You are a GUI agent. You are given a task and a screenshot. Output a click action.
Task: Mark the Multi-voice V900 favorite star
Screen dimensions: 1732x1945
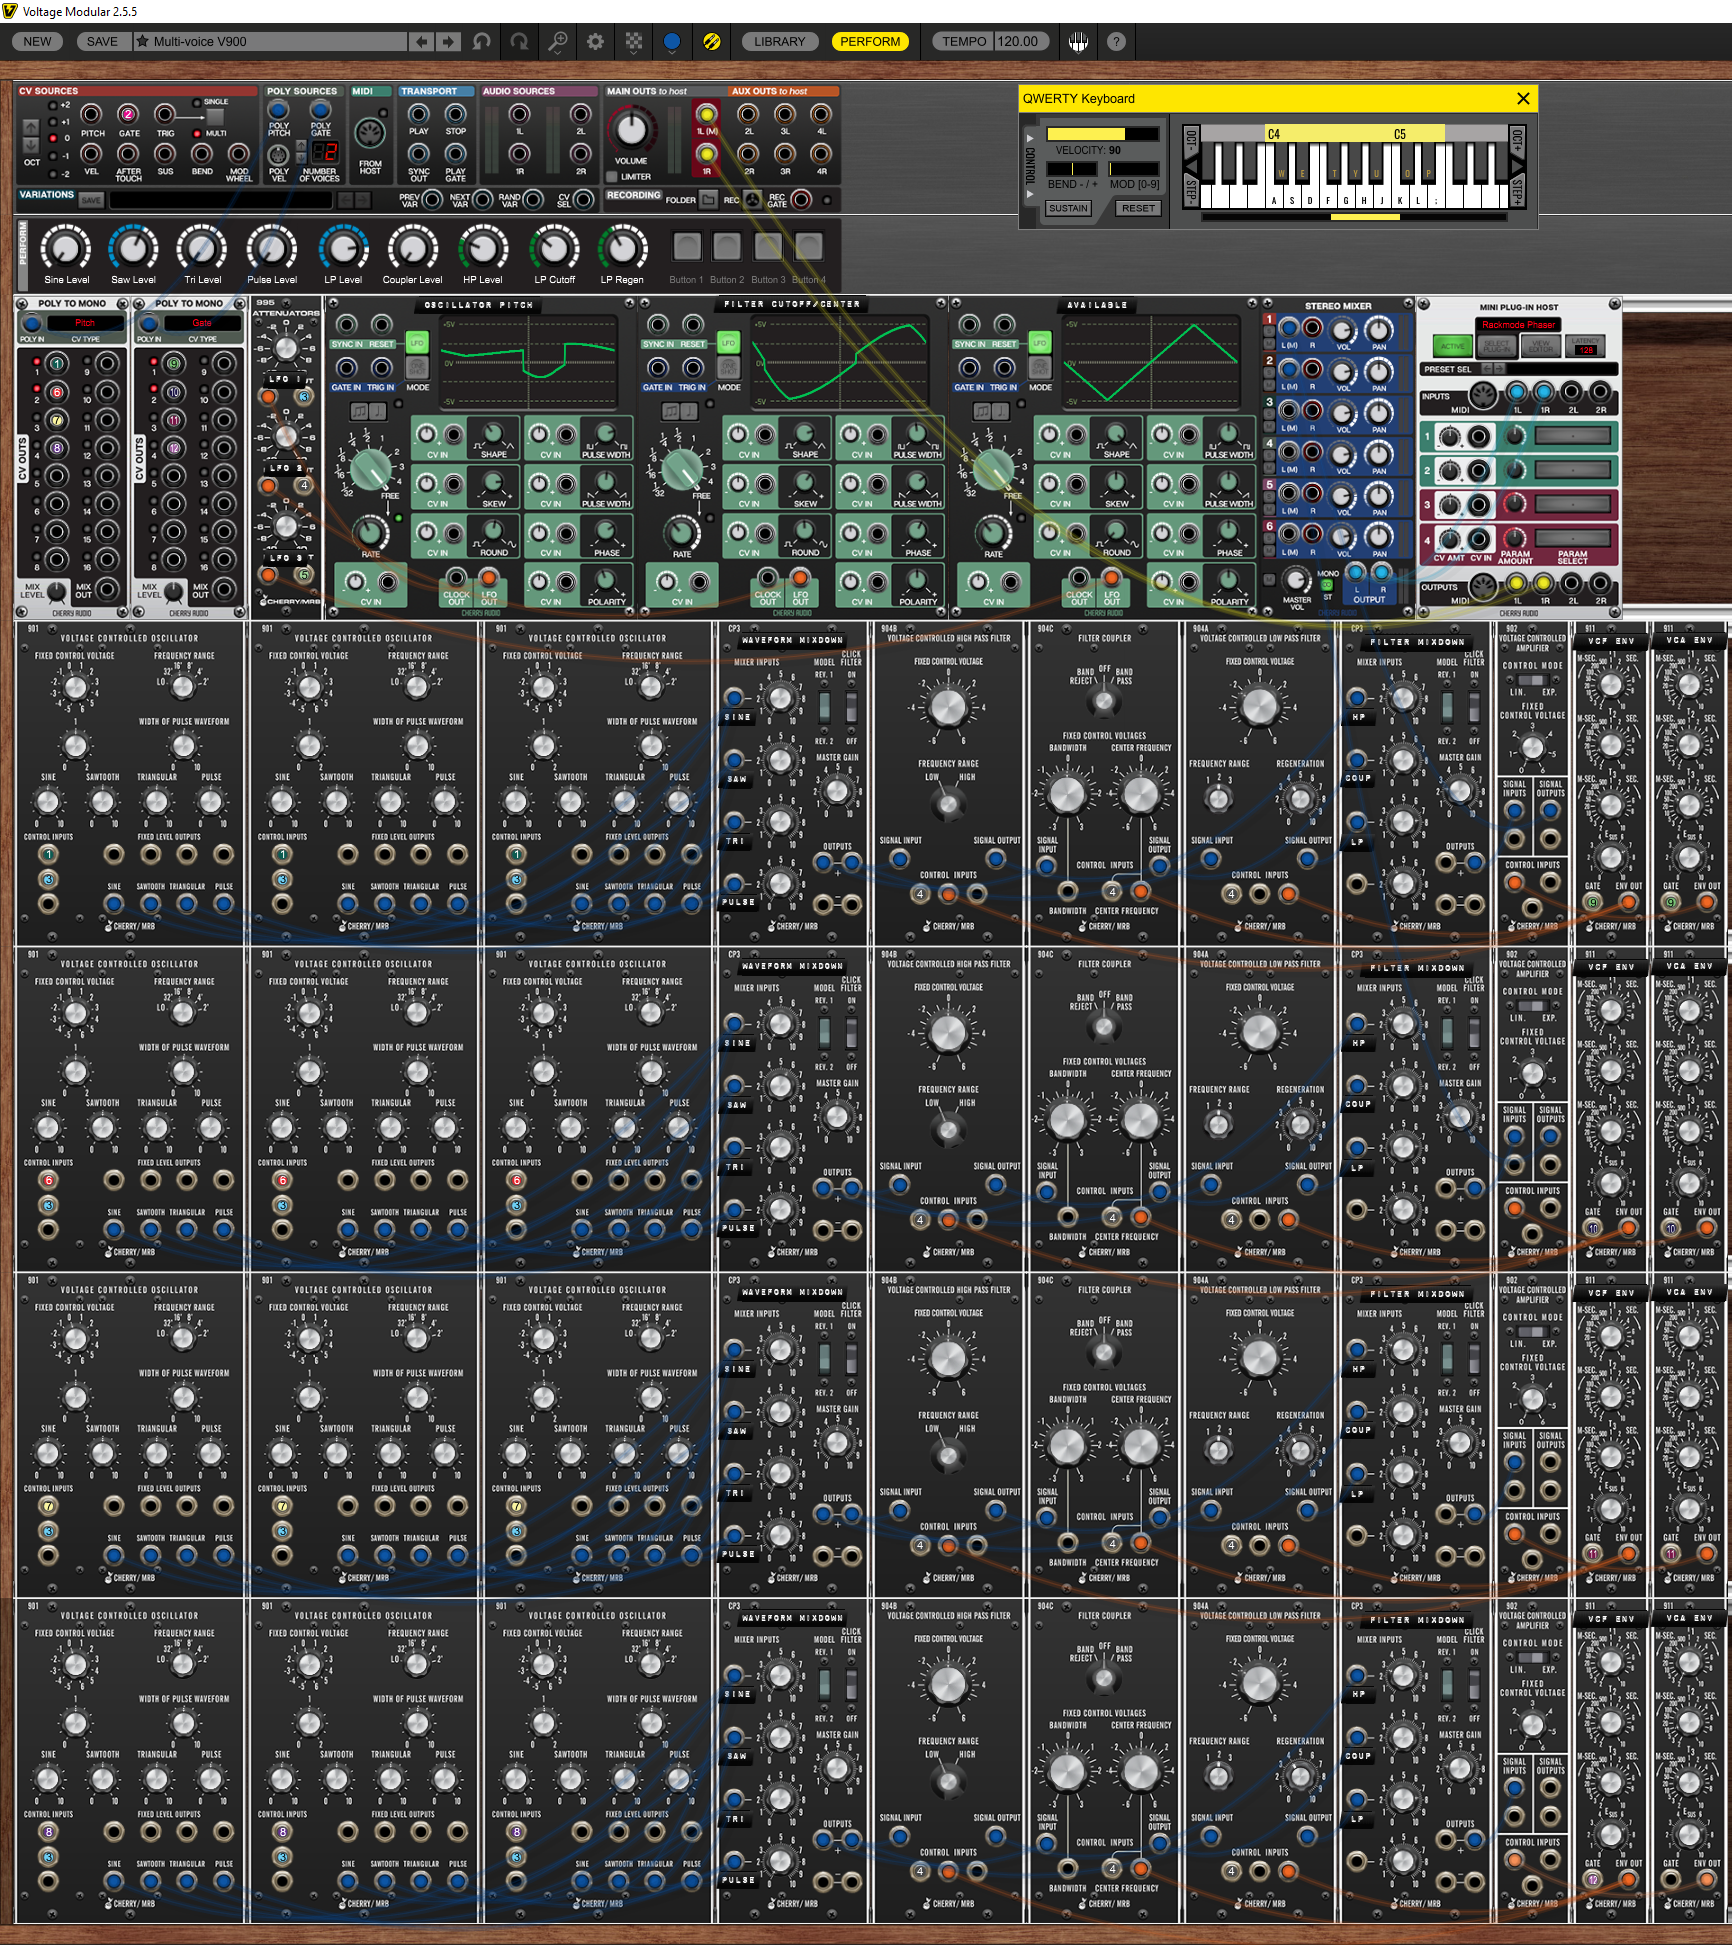pyautogui.click(x=143, y=41)
